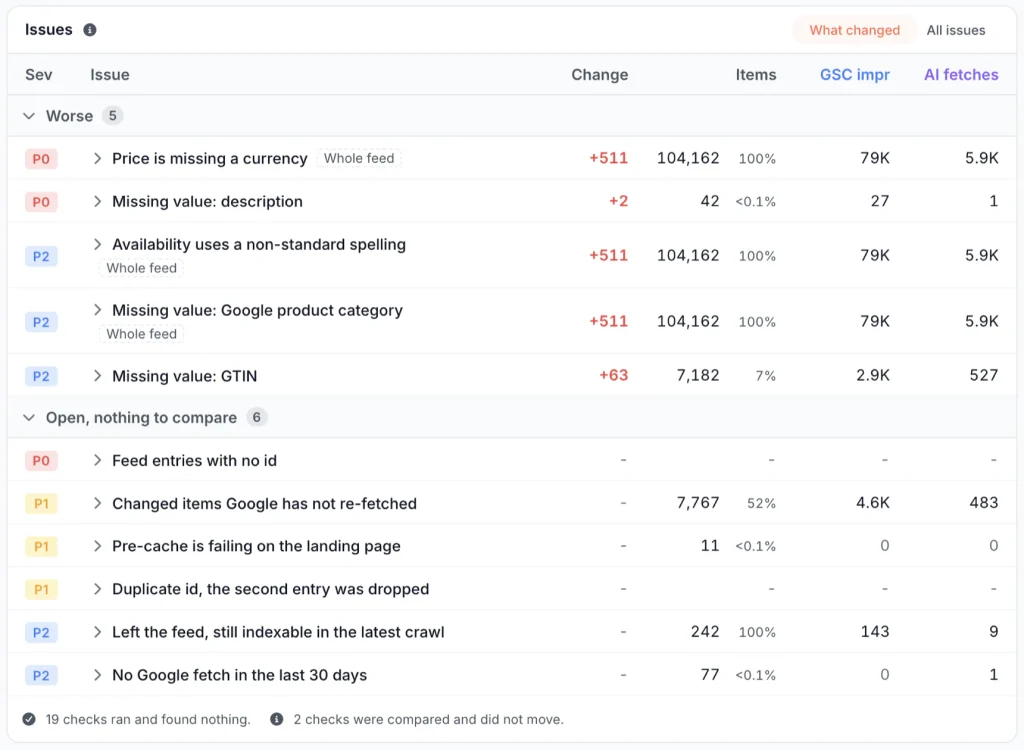Click 483 AI fetches value

[984, 503]
